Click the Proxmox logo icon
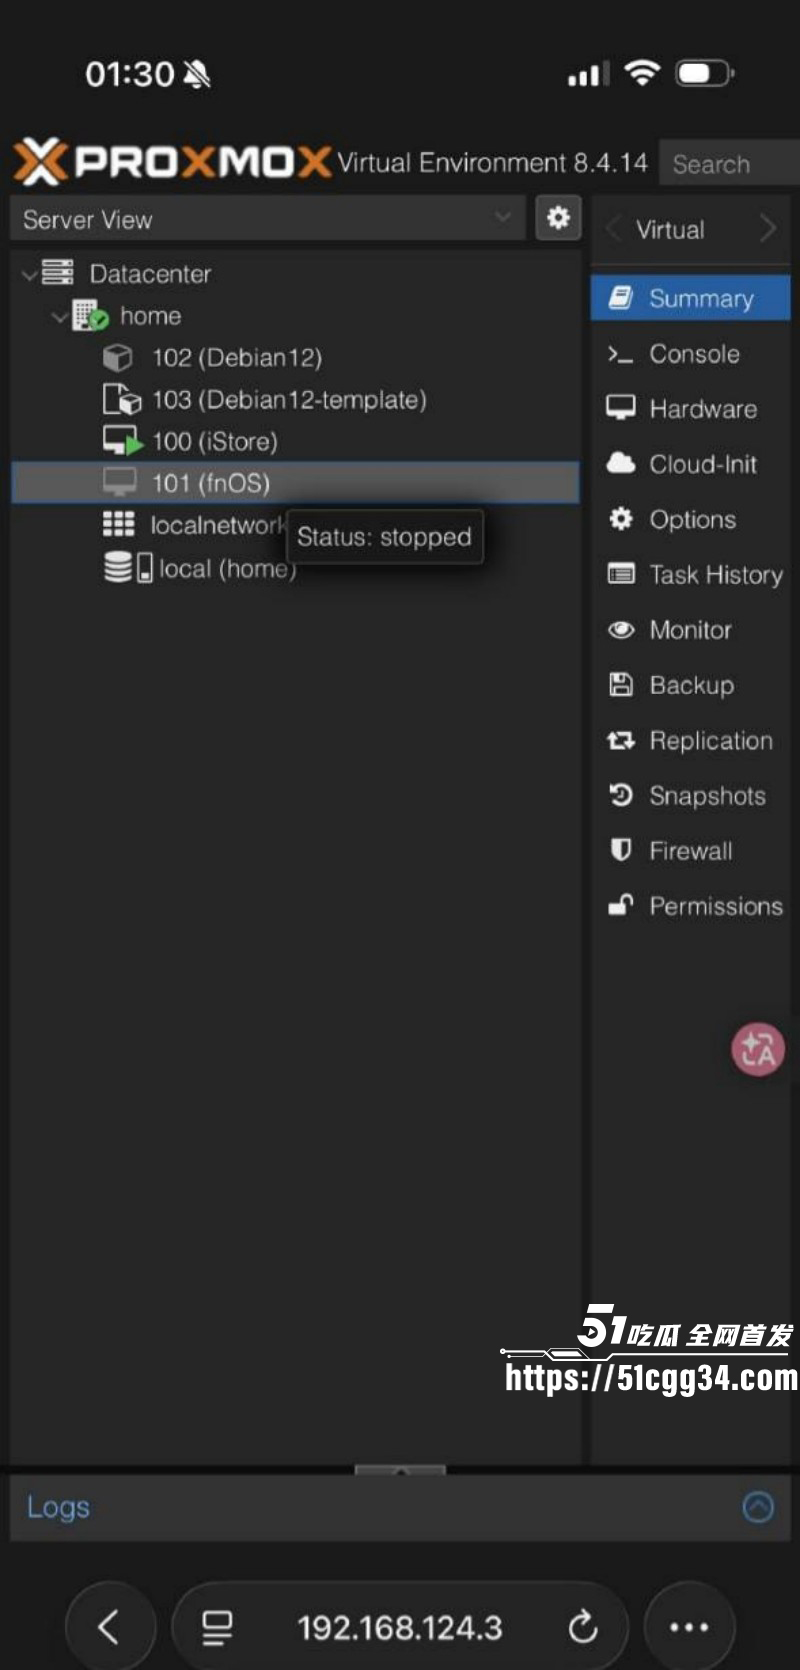Viewport: 800px width, 1670px height. [x=41, y=162]
